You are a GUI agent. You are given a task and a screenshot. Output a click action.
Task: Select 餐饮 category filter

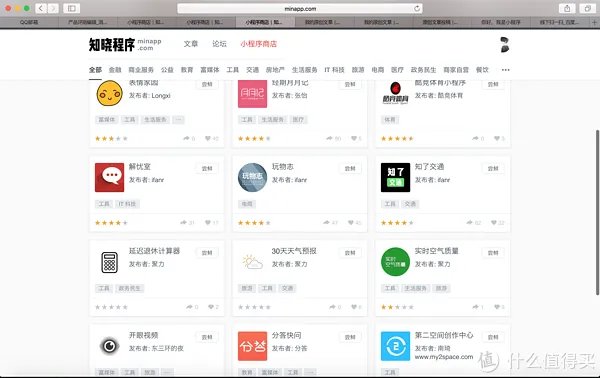point(482,70)
